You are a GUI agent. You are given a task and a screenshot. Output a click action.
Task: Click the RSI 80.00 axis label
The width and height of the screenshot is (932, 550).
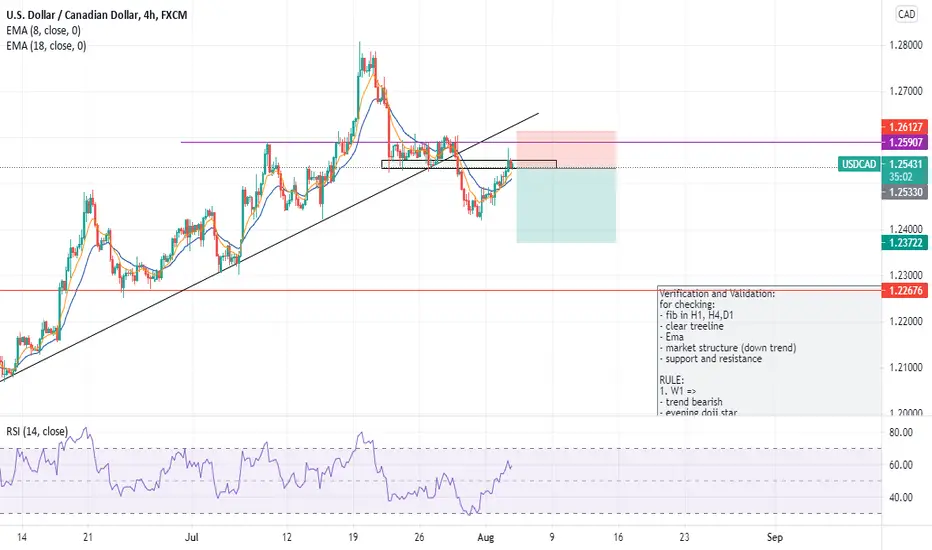900,432
